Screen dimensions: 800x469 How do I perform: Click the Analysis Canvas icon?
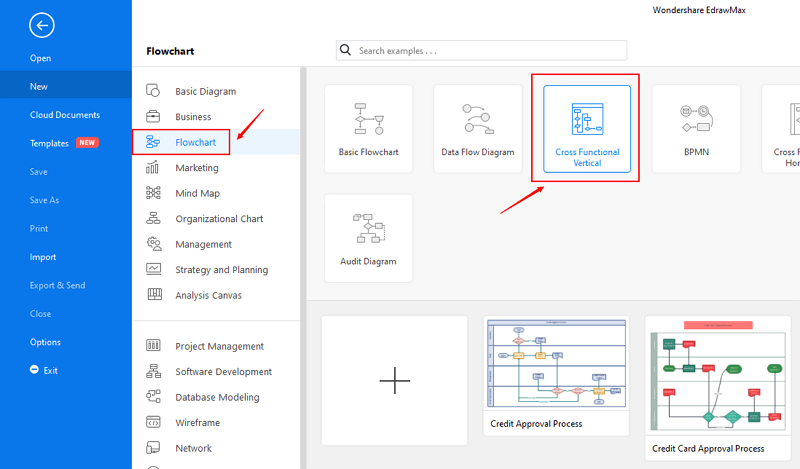pyautogui.click(x=155, y=294)
